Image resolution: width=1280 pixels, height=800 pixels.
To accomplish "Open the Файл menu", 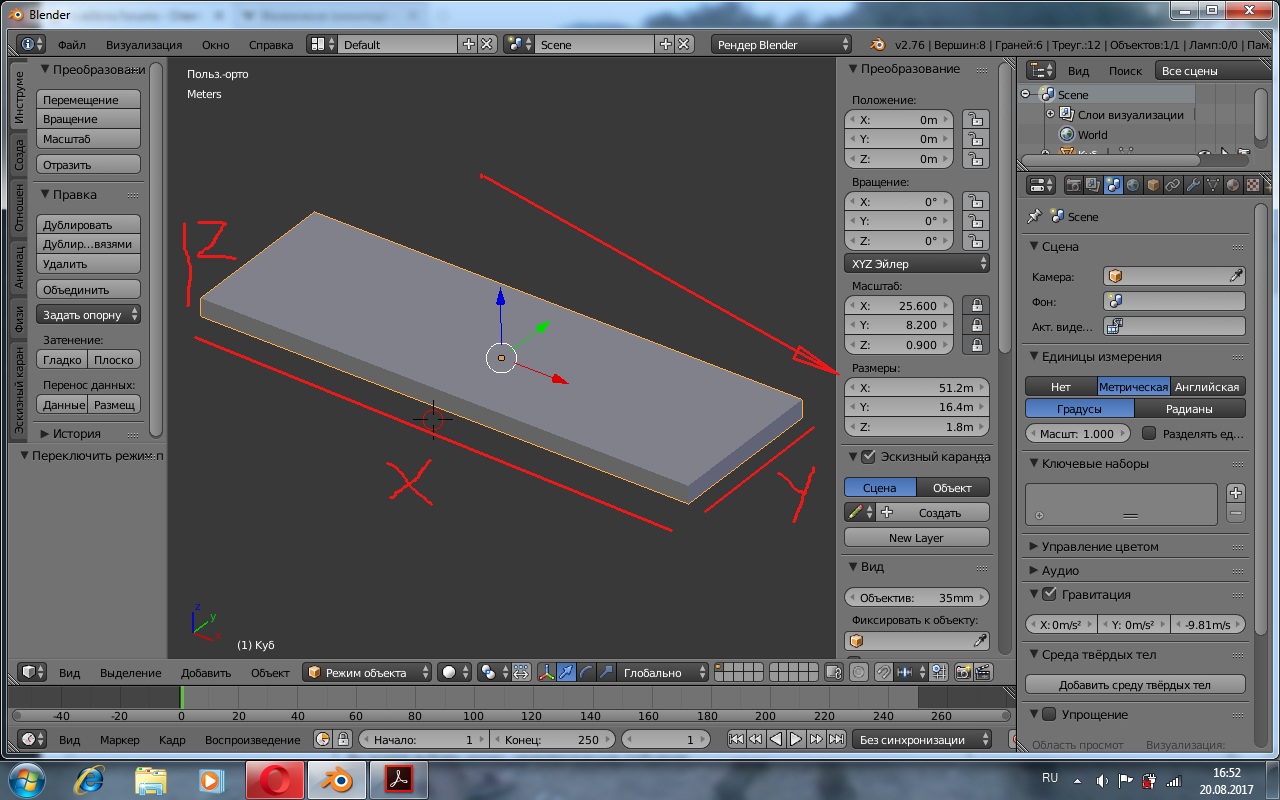I will tap(71, 45).
